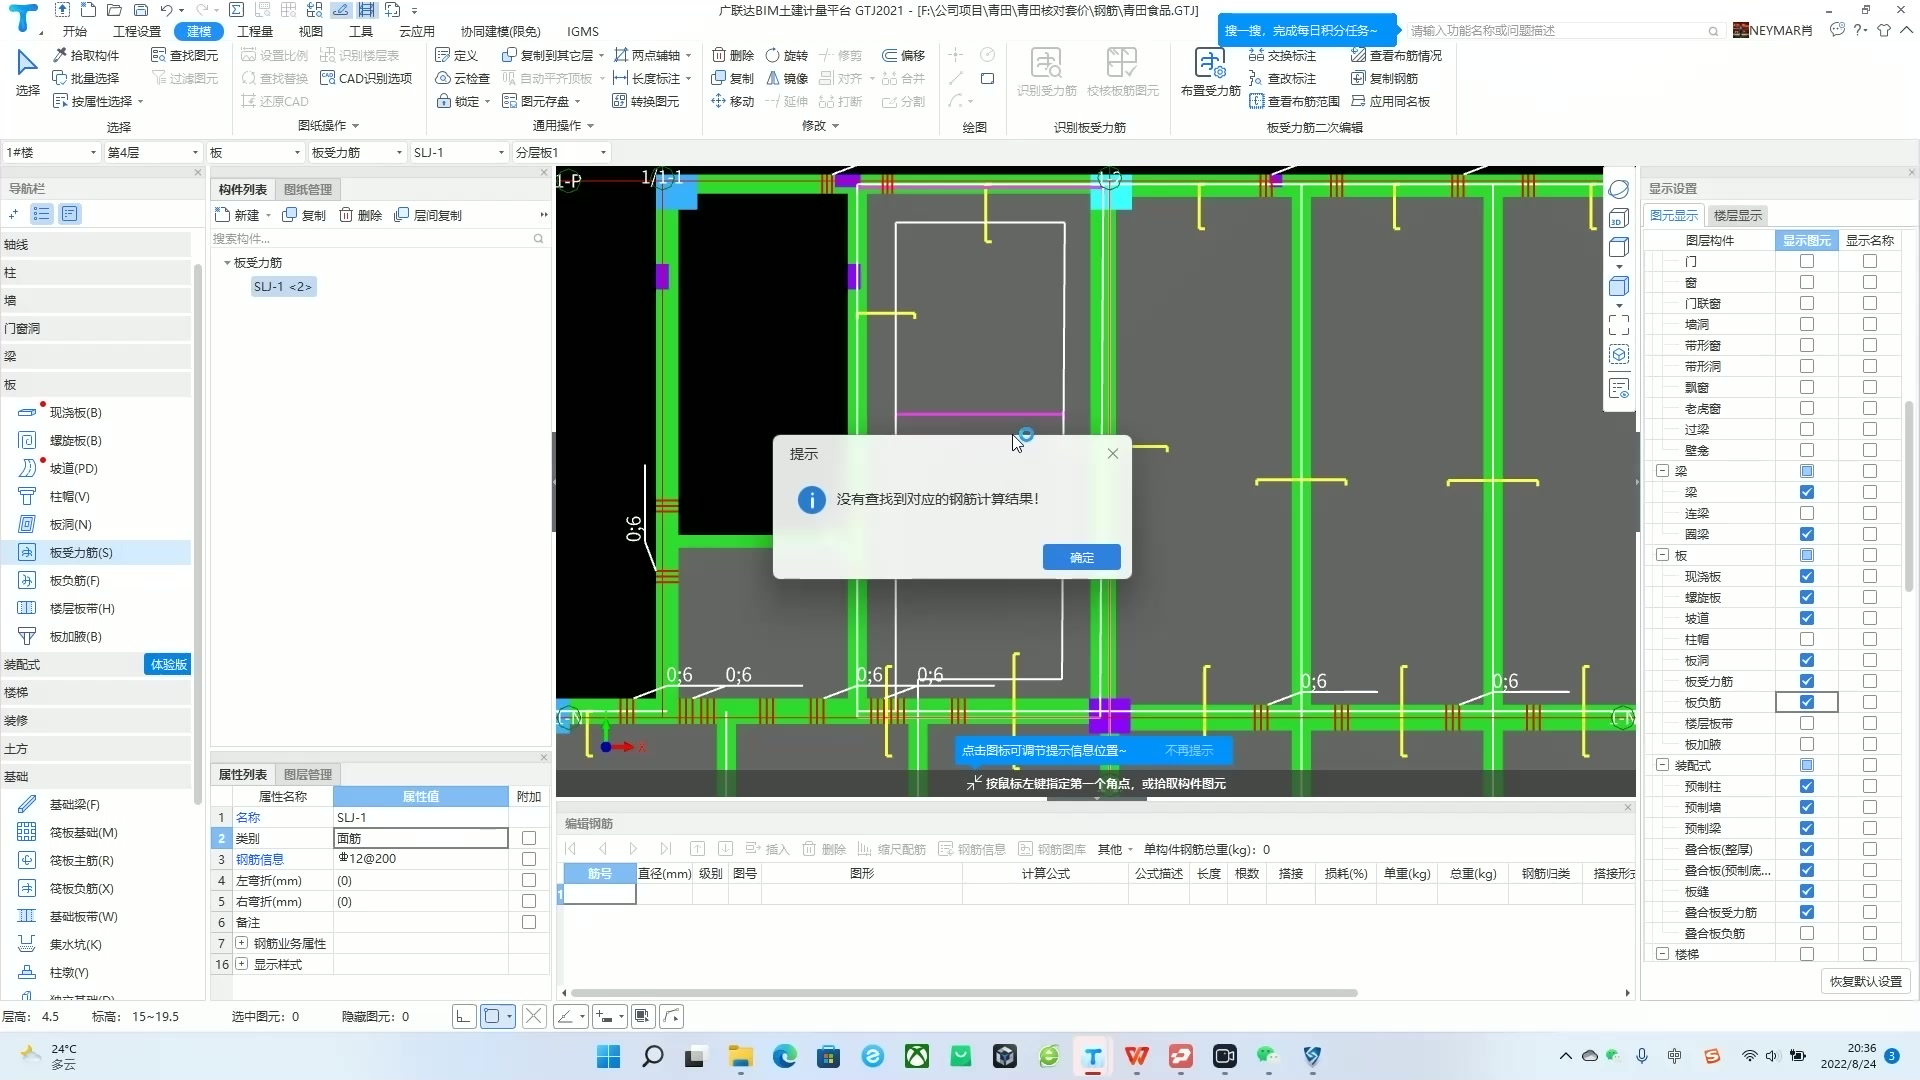This screenshot has height=1080, width=1920.
Task: Click the 云检查 icon
Action: tap(443, 78)
